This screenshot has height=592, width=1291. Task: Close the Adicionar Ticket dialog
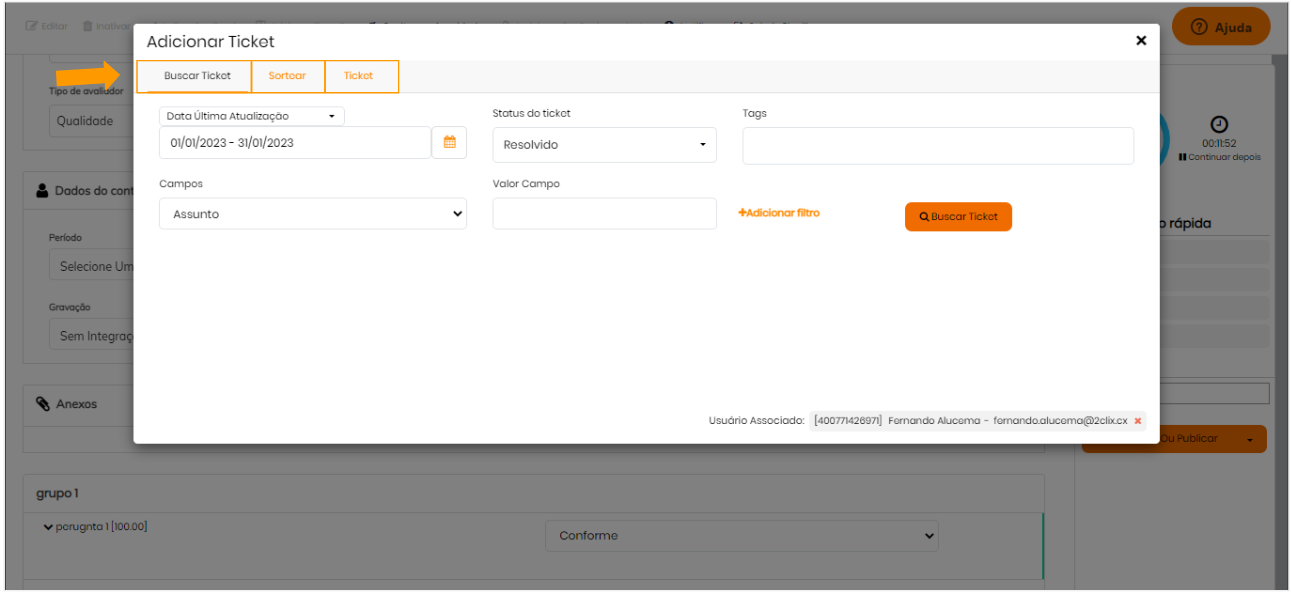[1140, 41]
